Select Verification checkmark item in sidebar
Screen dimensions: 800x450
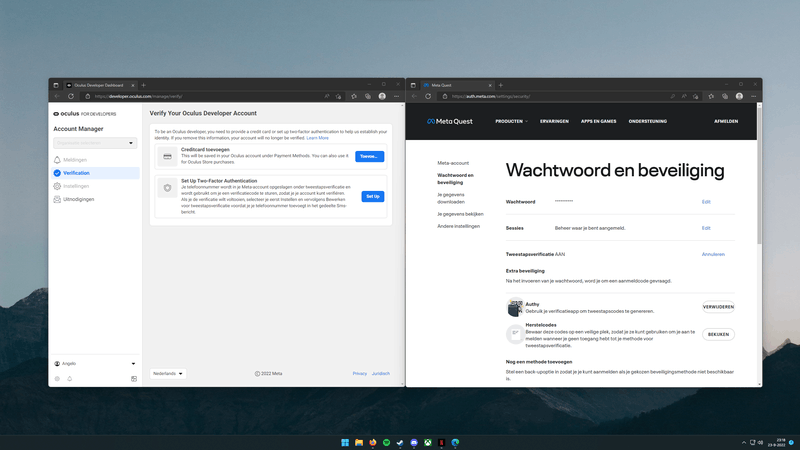pyautogui.click(x=95, y=173)
